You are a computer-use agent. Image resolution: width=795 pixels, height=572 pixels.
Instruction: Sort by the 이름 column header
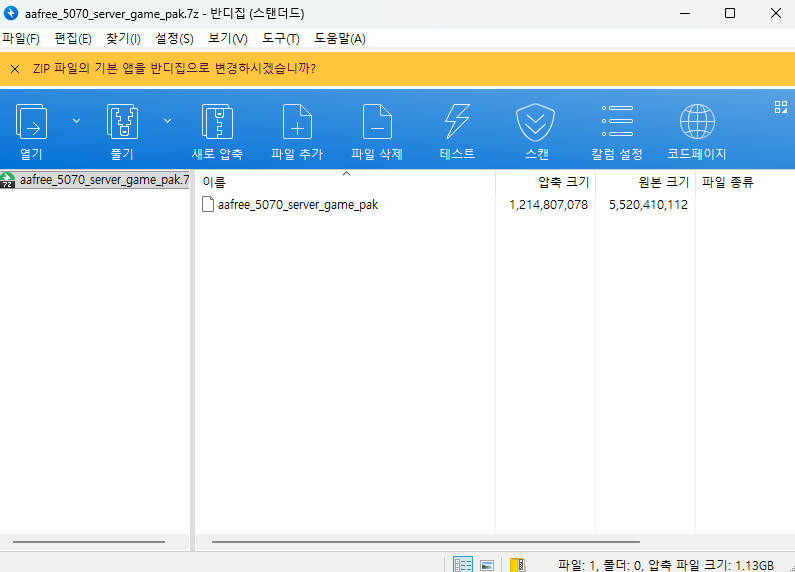click(x=345, y=182)
